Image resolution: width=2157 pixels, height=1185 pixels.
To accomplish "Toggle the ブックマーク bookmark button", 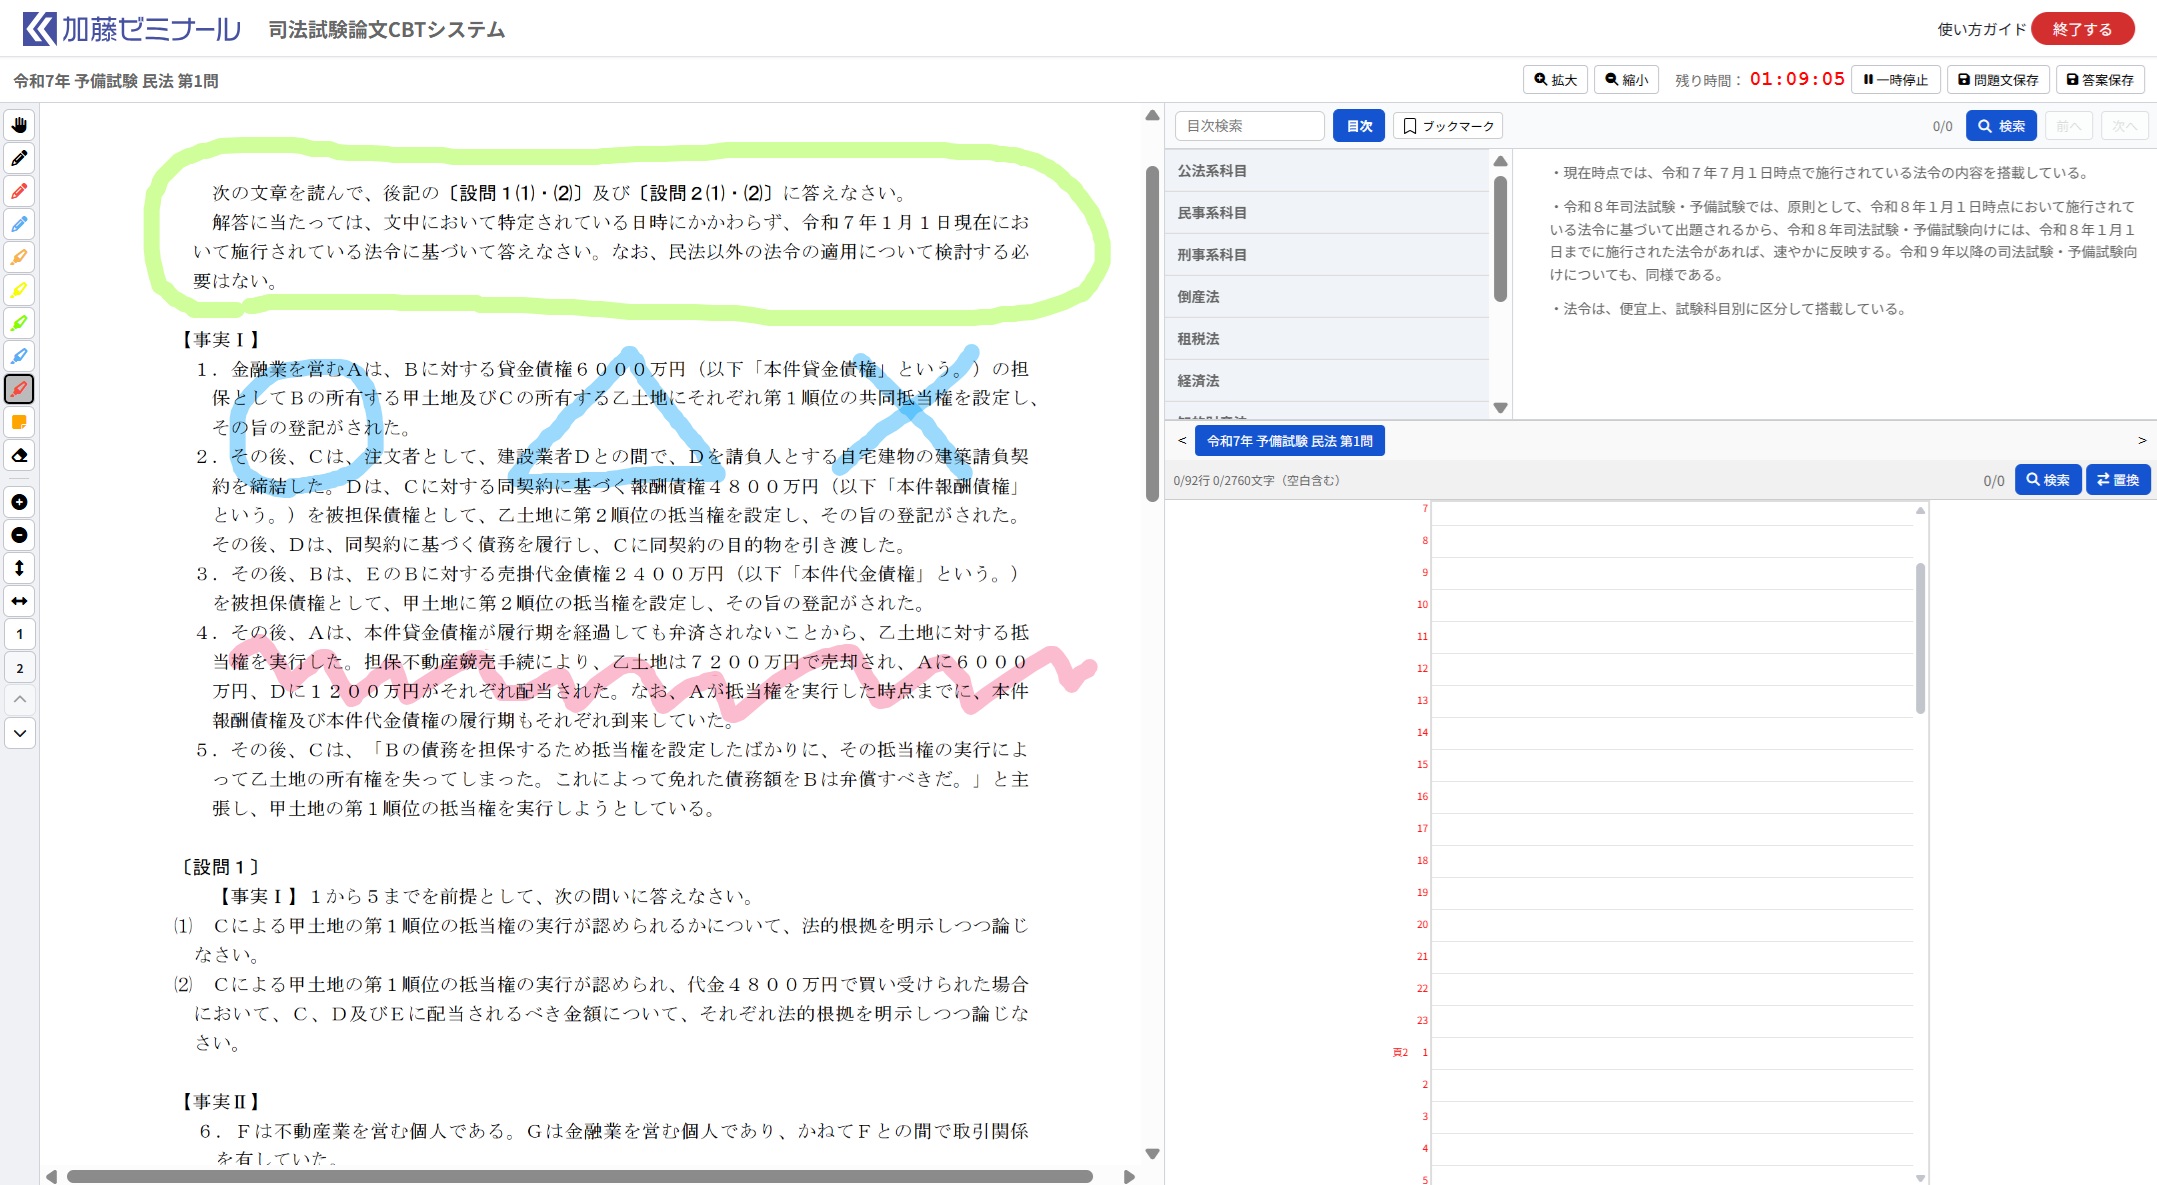I will click(x=1447, y=126).
